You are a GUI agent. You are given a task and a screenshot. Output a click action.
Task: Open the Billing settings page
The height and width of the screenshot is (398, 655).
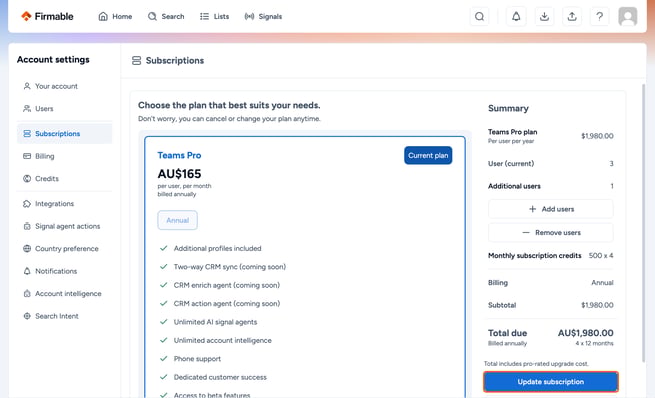64,156
